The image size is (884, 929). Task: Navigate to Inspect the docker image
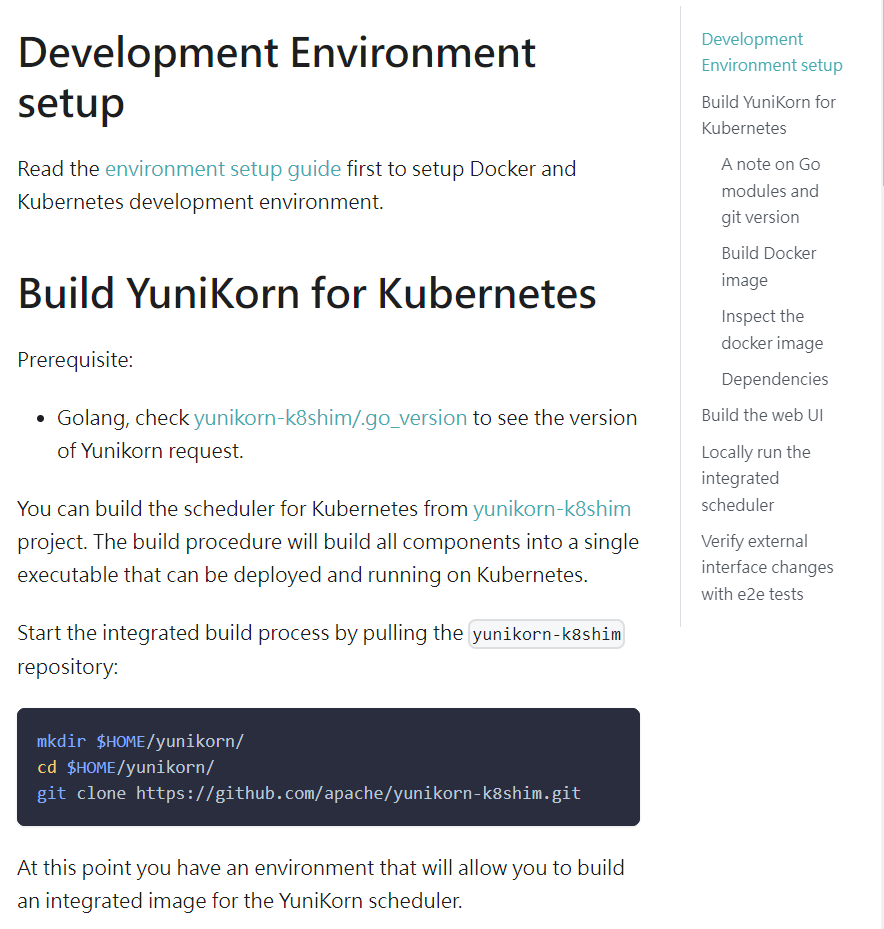772,329
